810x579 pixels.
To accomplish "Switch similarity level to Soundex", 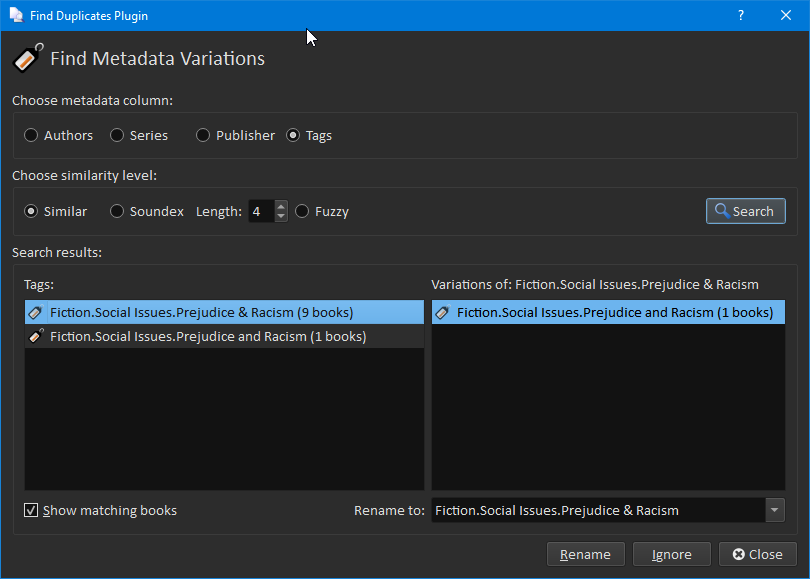I will (118, 211).
